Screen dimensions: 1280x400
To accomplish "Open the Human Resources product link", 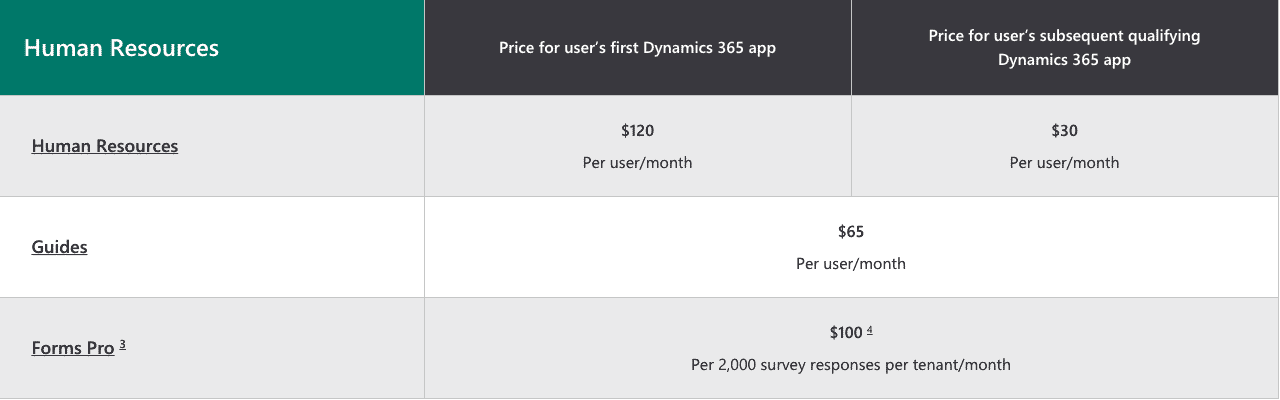I will 105,146.
